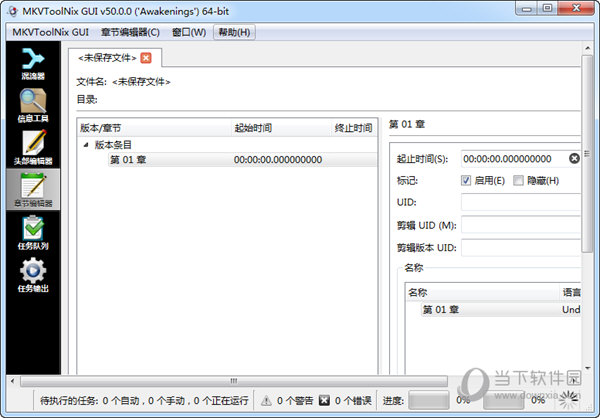This screenshot has height=418, width=600.
Task: Click the 0 个警告 warnings count text
Action: [x=295, y=401]
